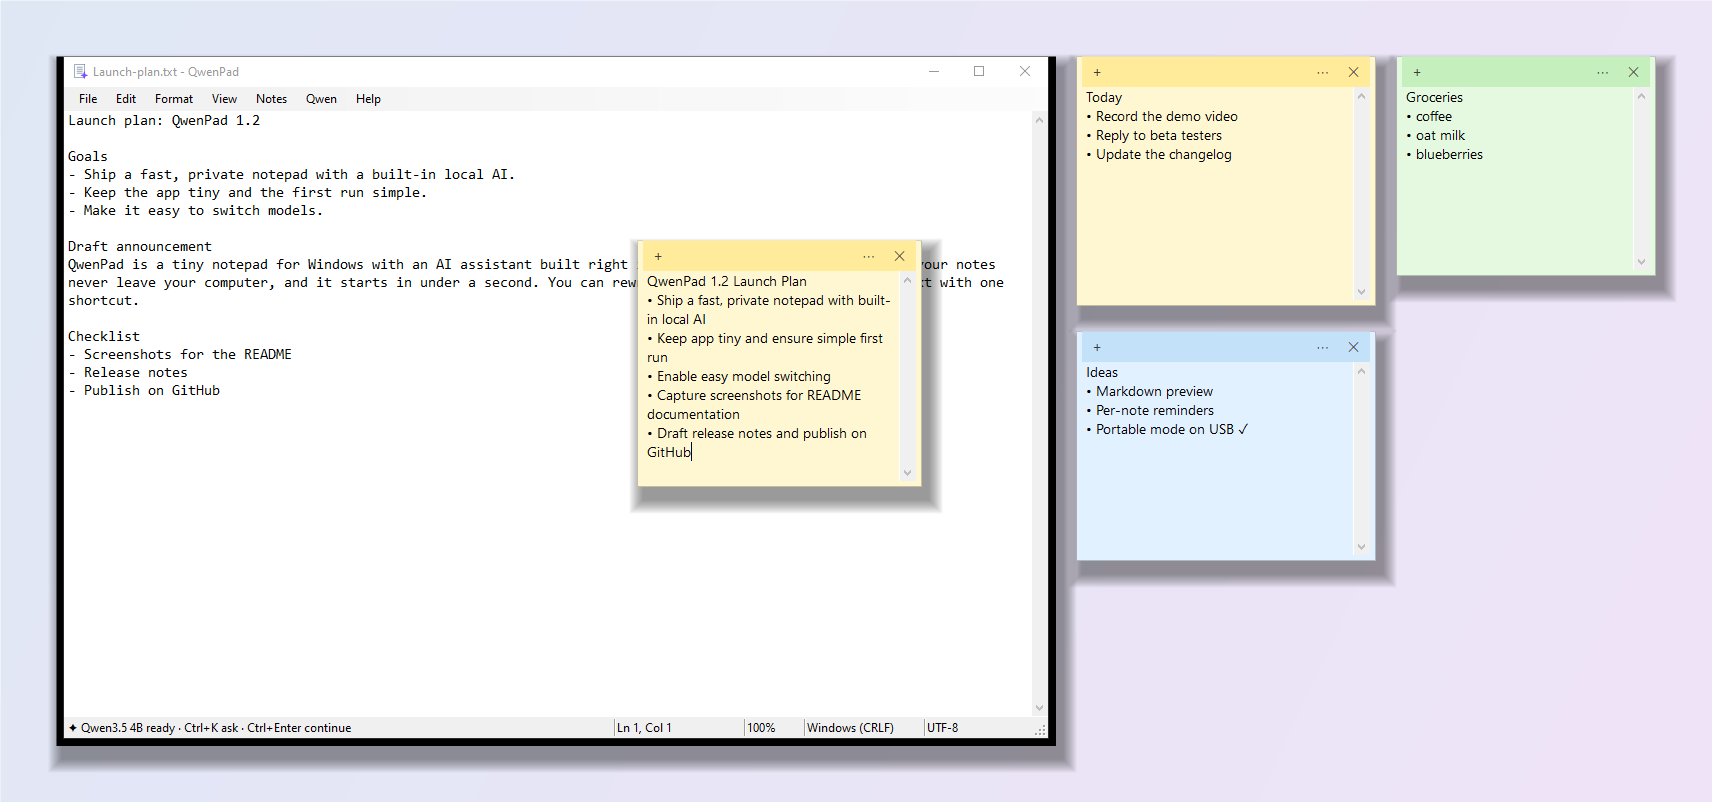The width and height of the screenshot is (1712, 802).
Task: Open the File menu
Action: coord(88,99)
